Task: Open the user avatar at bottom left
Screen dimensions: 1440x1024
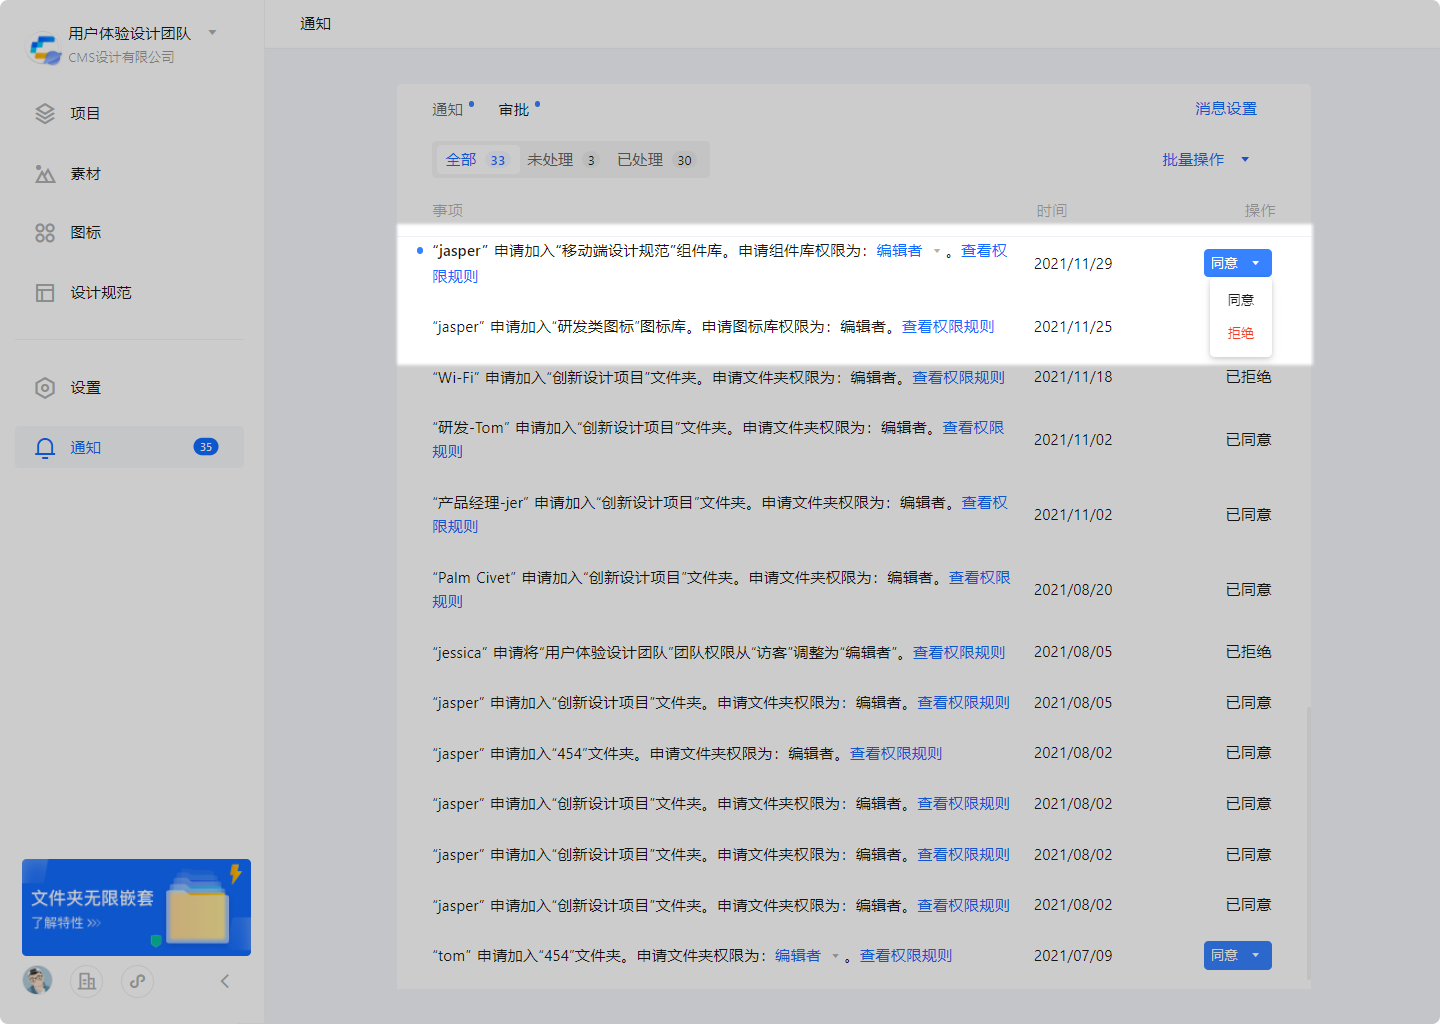Action: pos(38,981)
